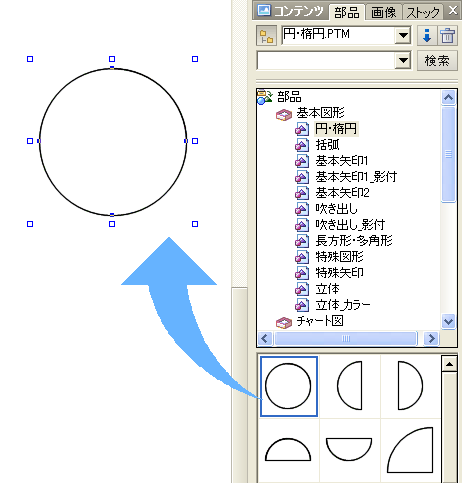
Task: Click the 検索 button
Action: 437,61
